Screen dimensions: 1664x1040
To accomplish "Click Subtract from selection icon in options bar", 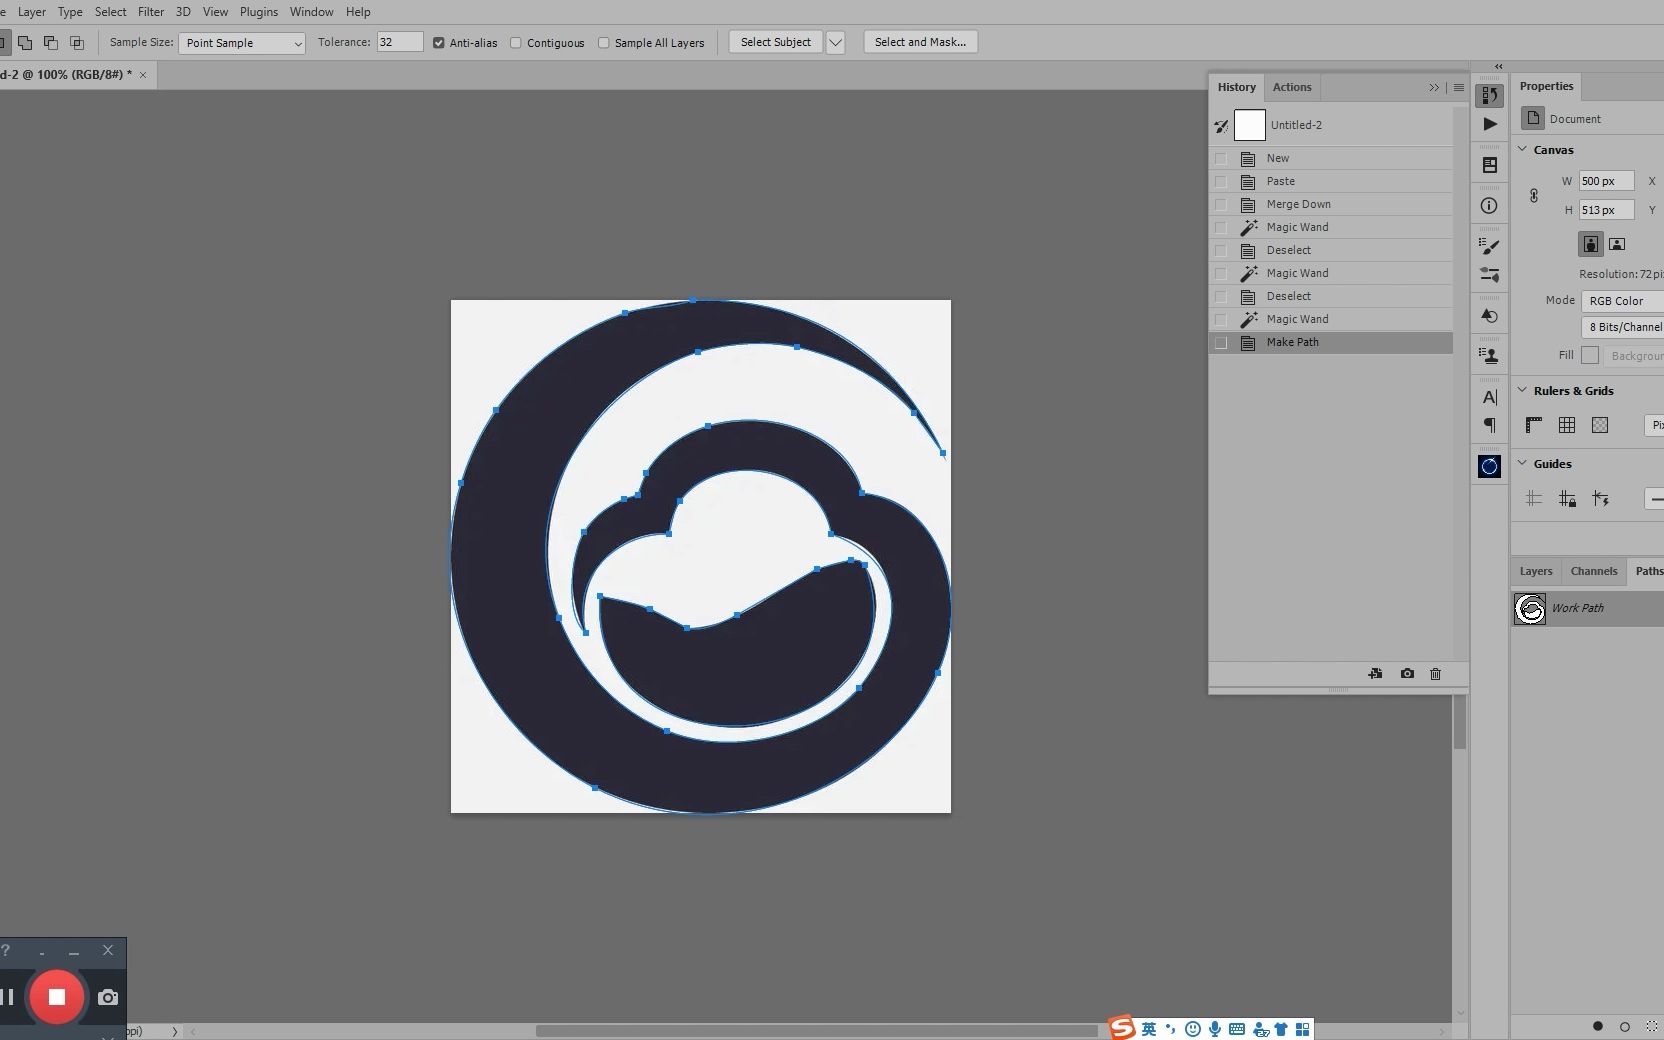I will click(x=51, y=43).
